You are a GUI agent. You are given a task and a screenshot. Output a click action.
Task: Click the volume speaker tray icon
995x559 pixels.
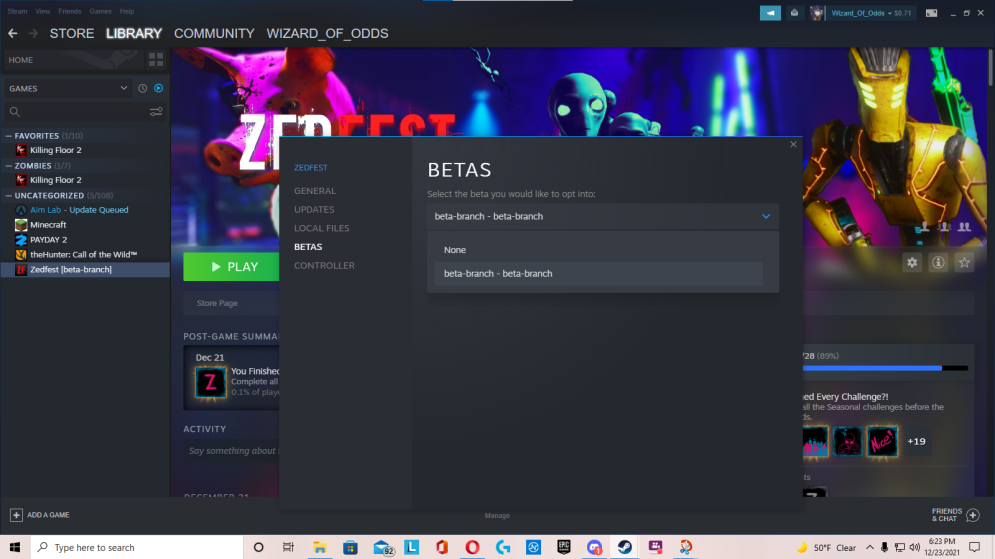[914, 547]
